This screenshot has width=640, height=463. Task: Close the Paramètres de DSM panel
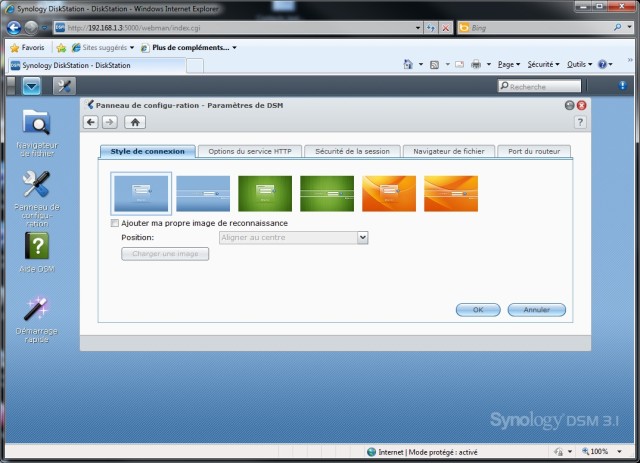pos(582,105)
